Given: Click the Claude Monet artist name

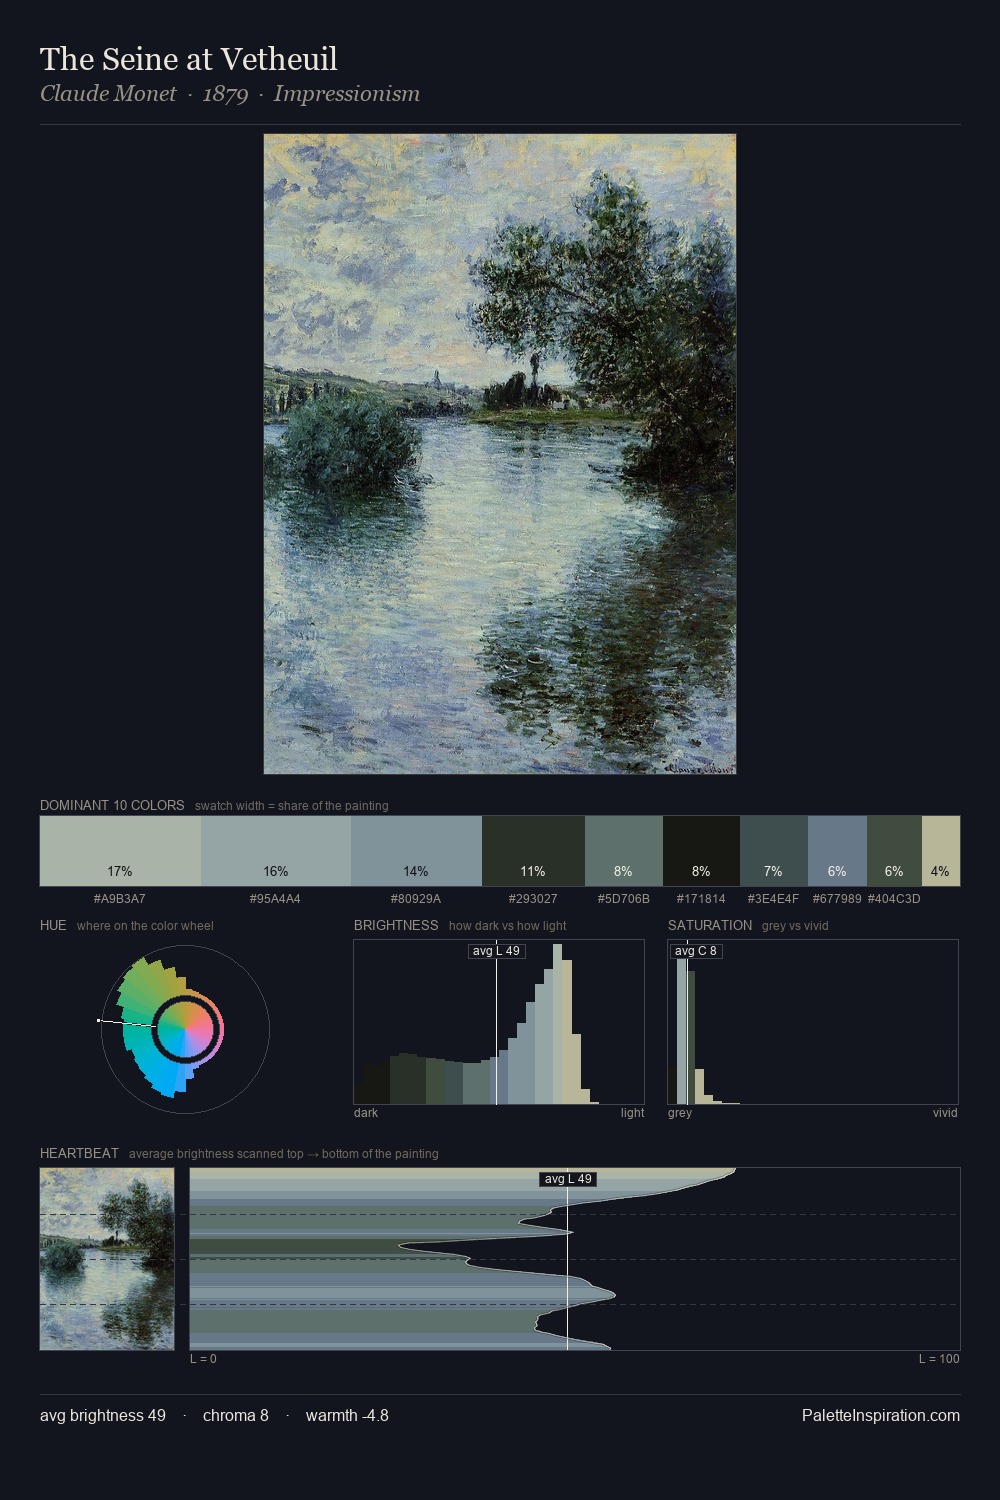Looking at the screenshot, I should pyautogui.click(x=108, y=94).
